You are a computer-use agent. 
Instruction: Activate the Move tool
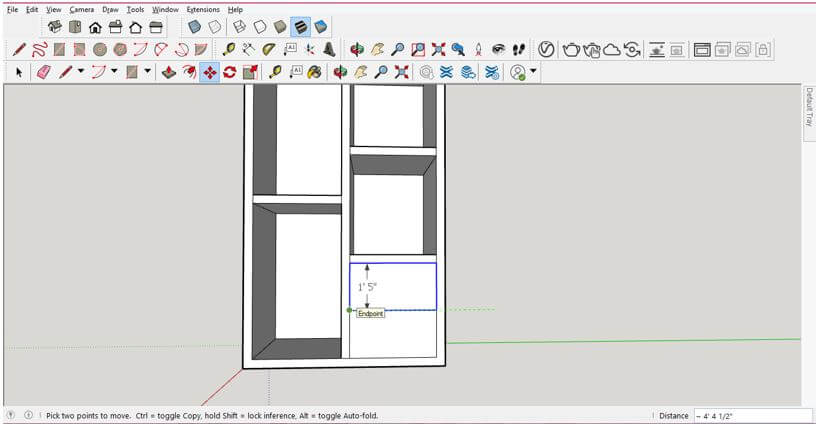tap(210, 72)
